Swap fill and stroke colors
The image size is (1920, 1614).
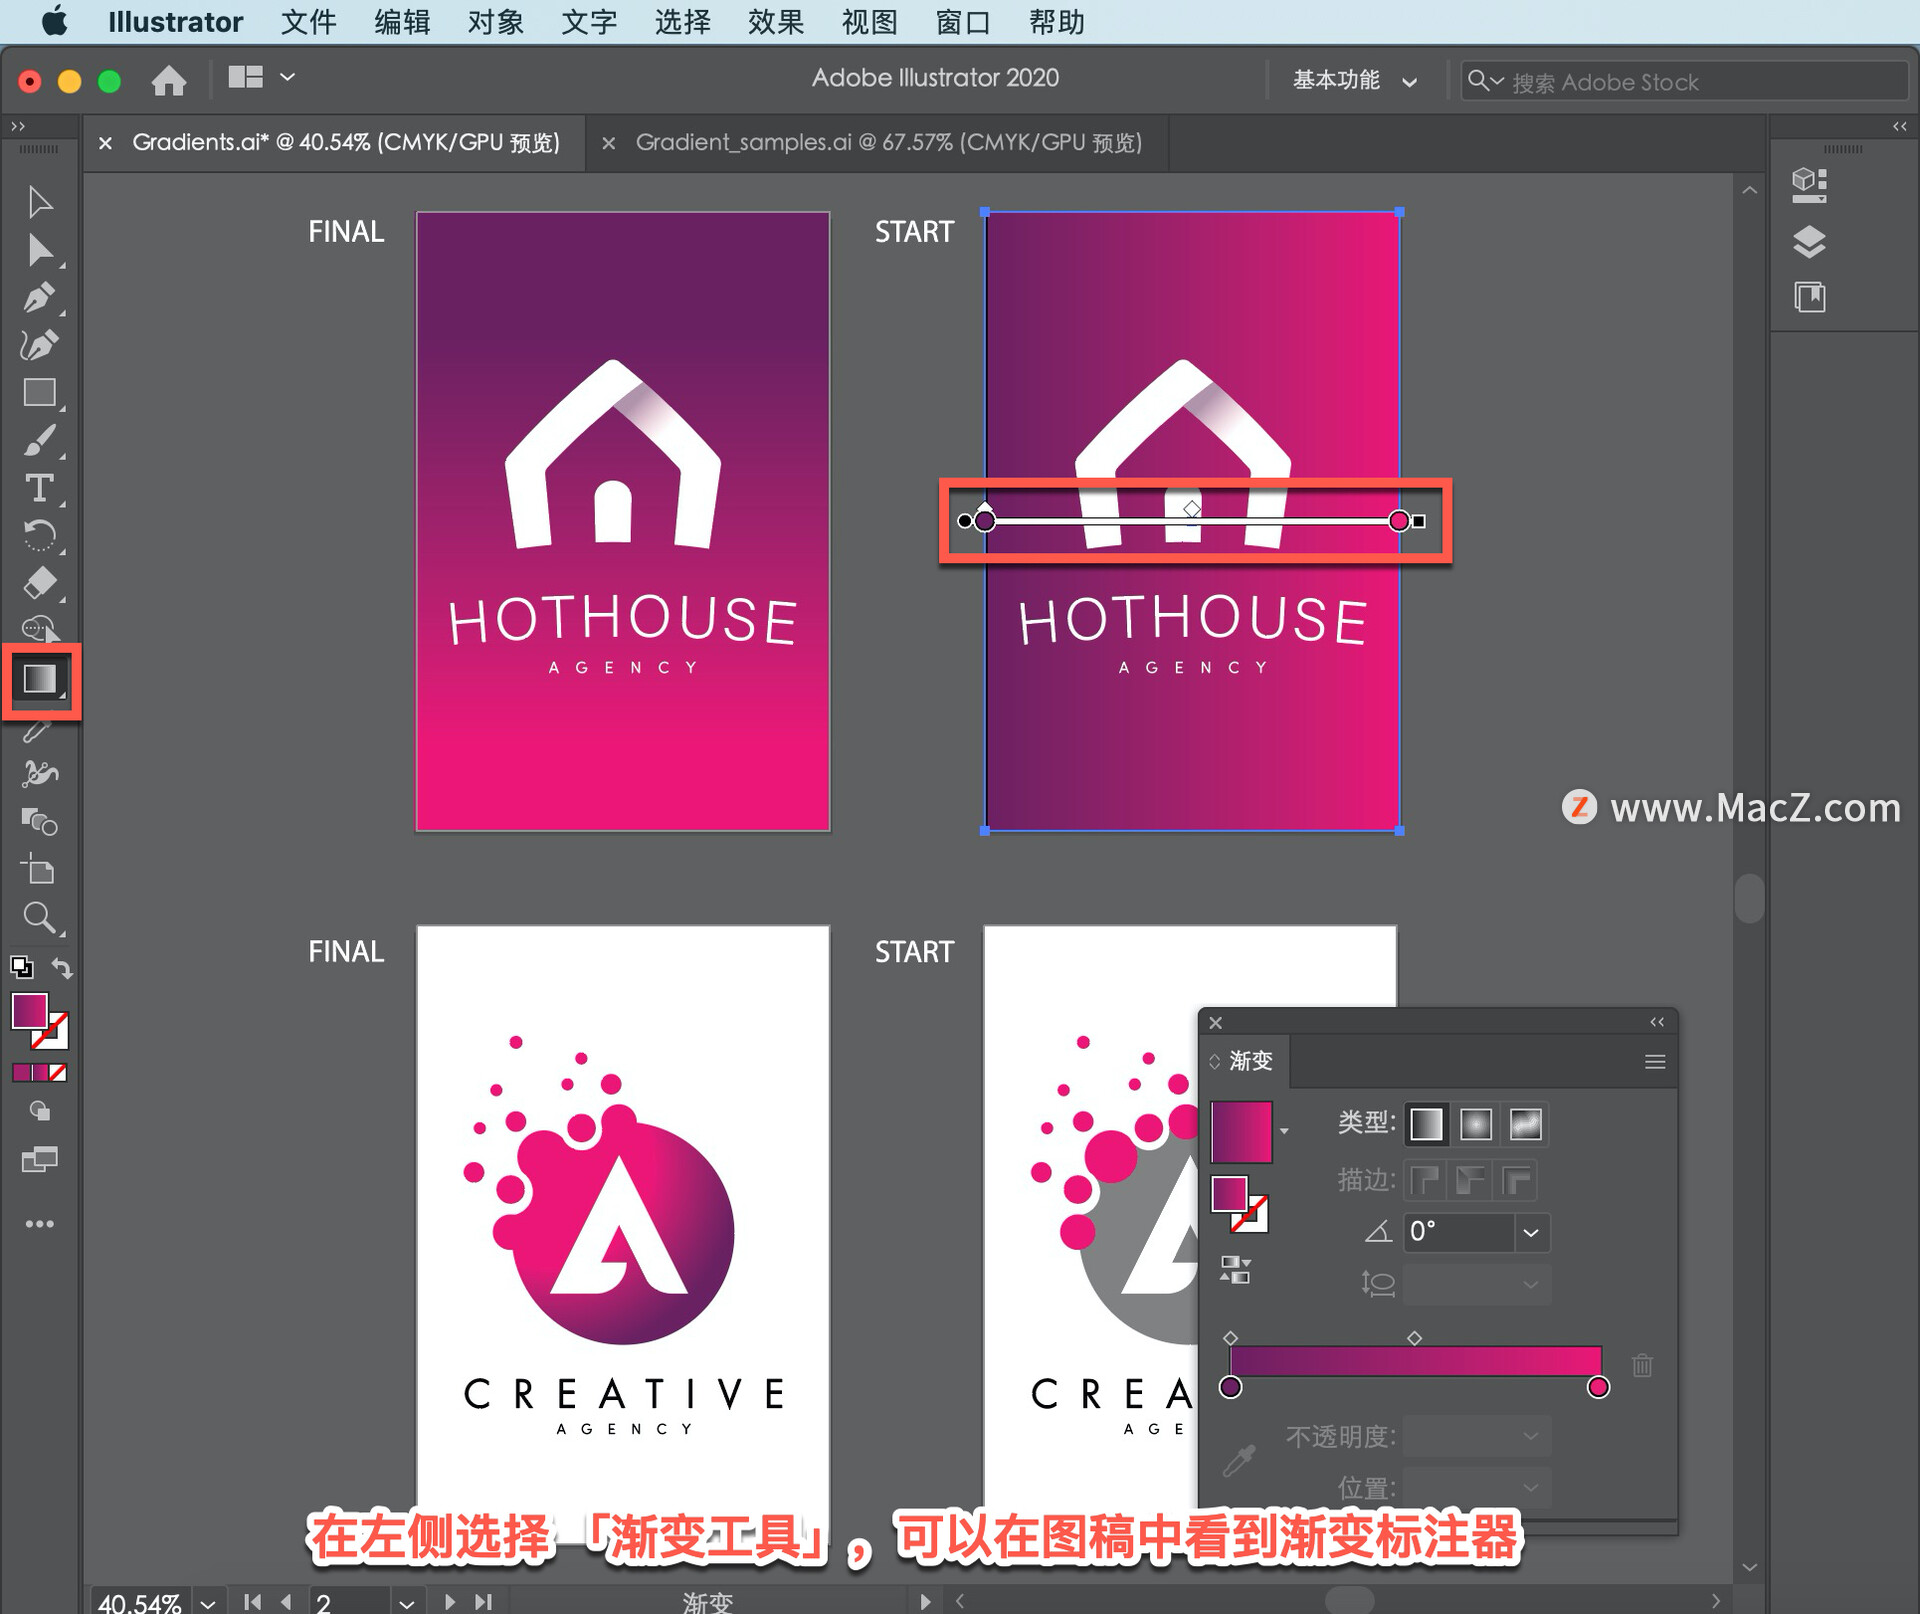62,968
